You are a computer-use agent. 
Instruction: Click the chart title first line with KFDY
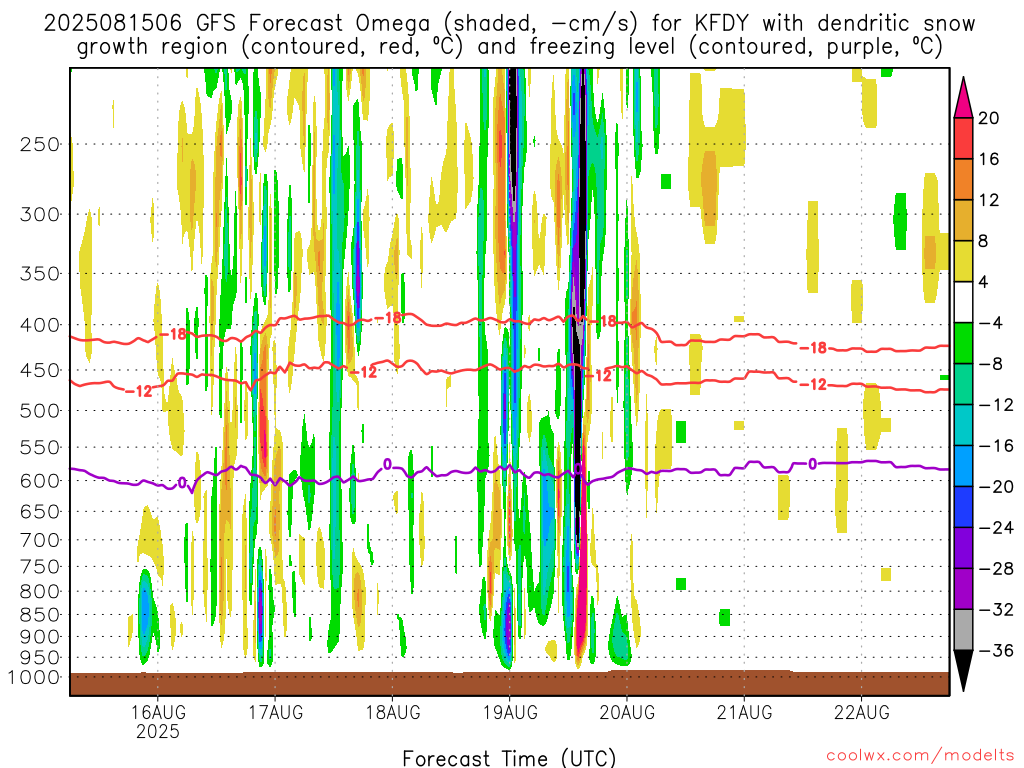pos(509,24)
